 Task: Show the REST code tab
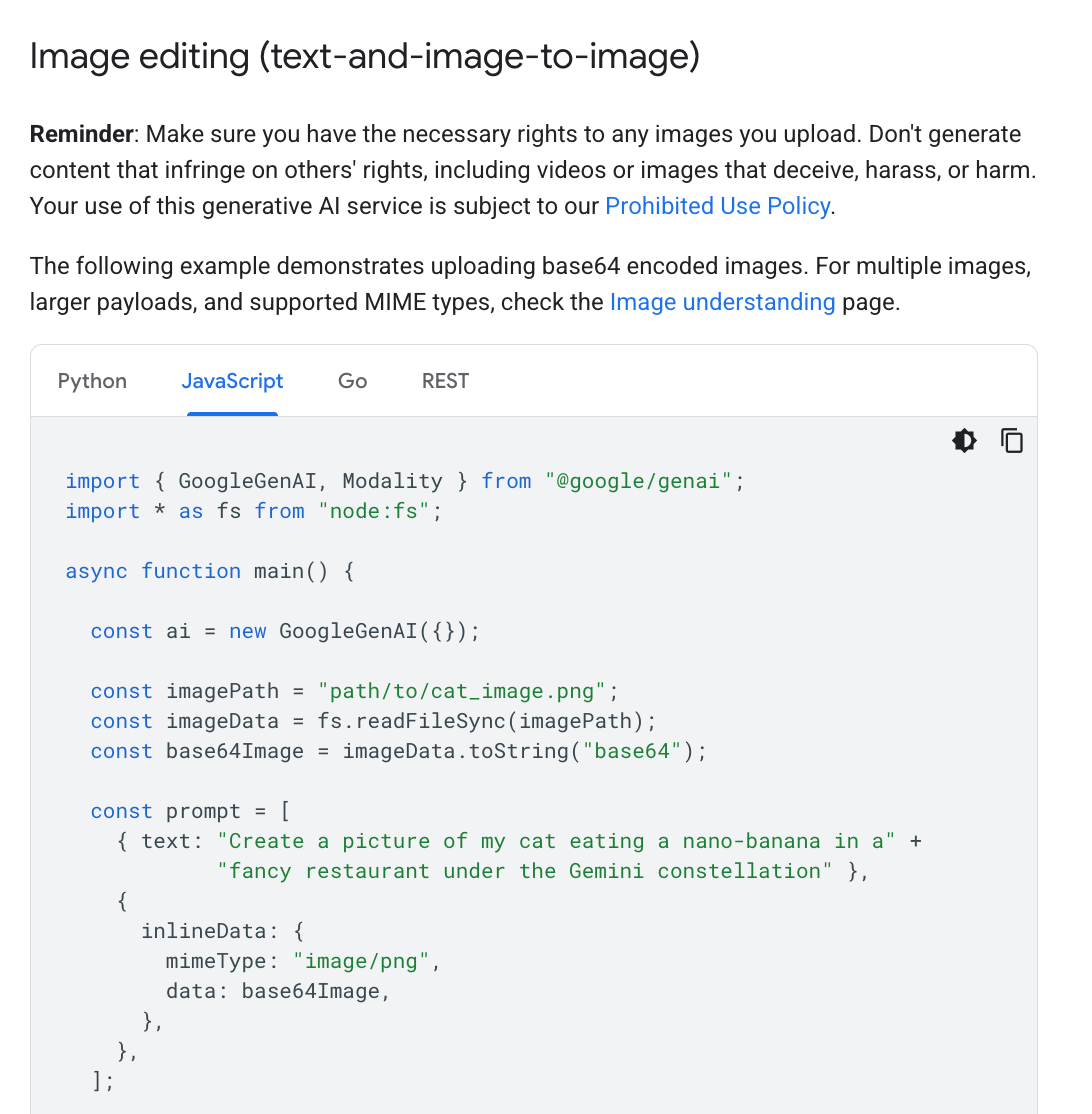445,381
